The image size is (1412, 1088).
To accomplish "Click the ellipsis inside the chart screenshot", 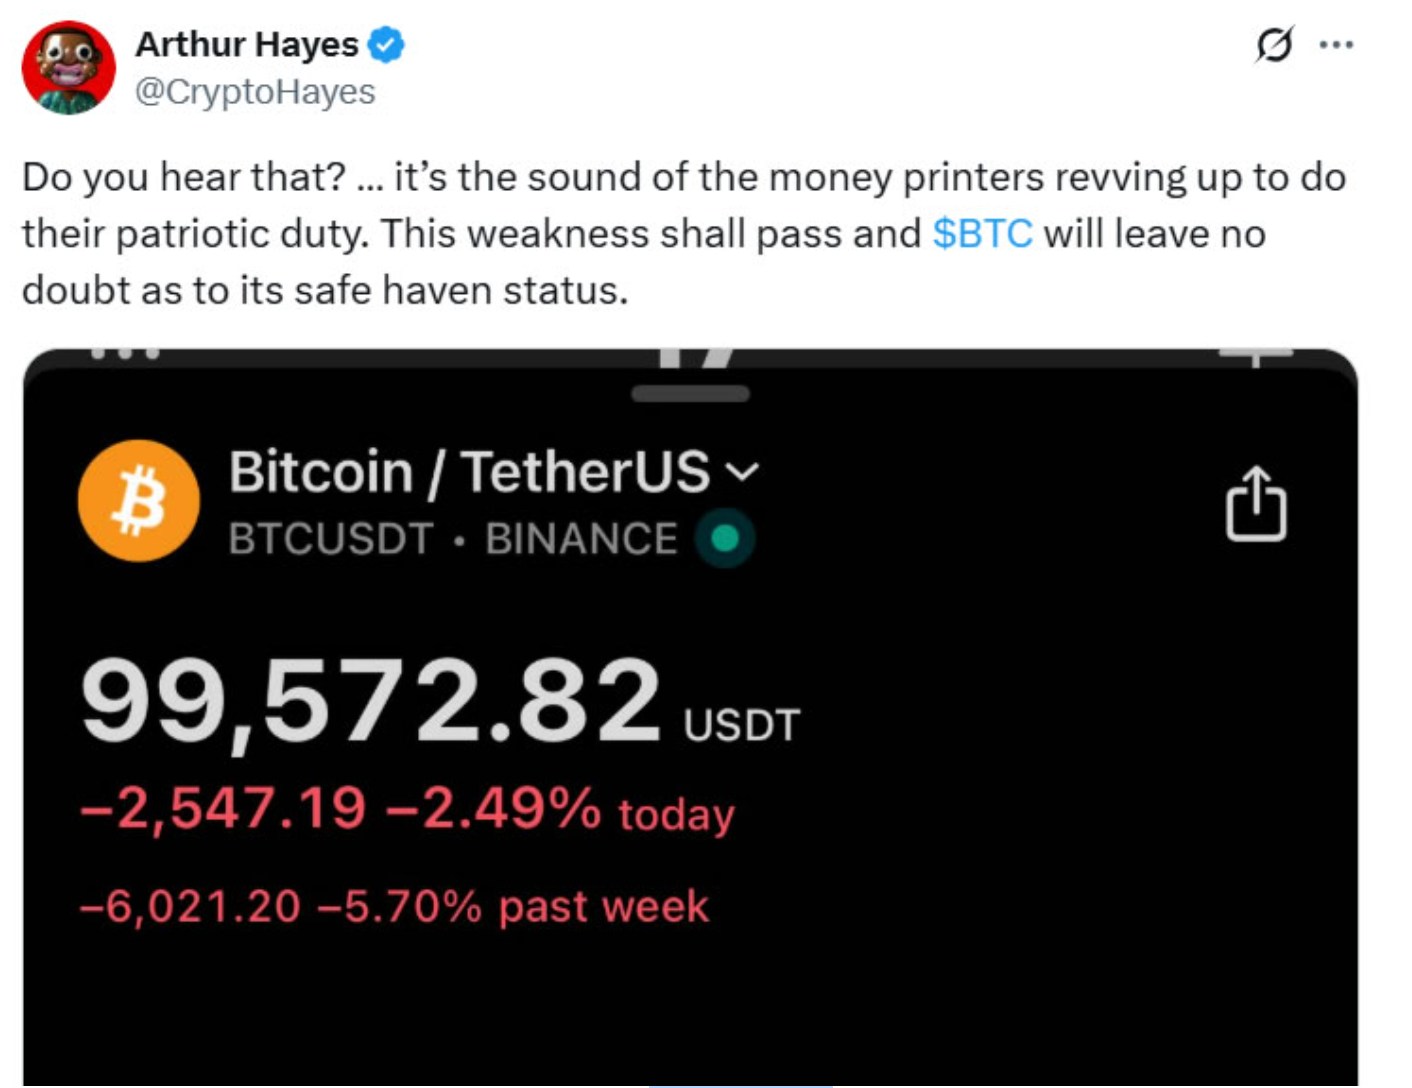I will (126, 352).
